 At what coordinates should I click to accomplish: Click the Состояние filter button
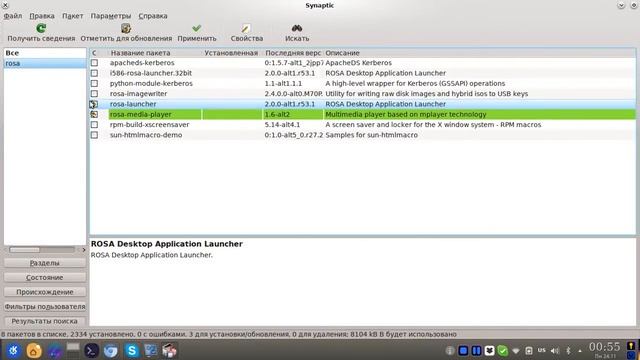[x=44, y=278]
